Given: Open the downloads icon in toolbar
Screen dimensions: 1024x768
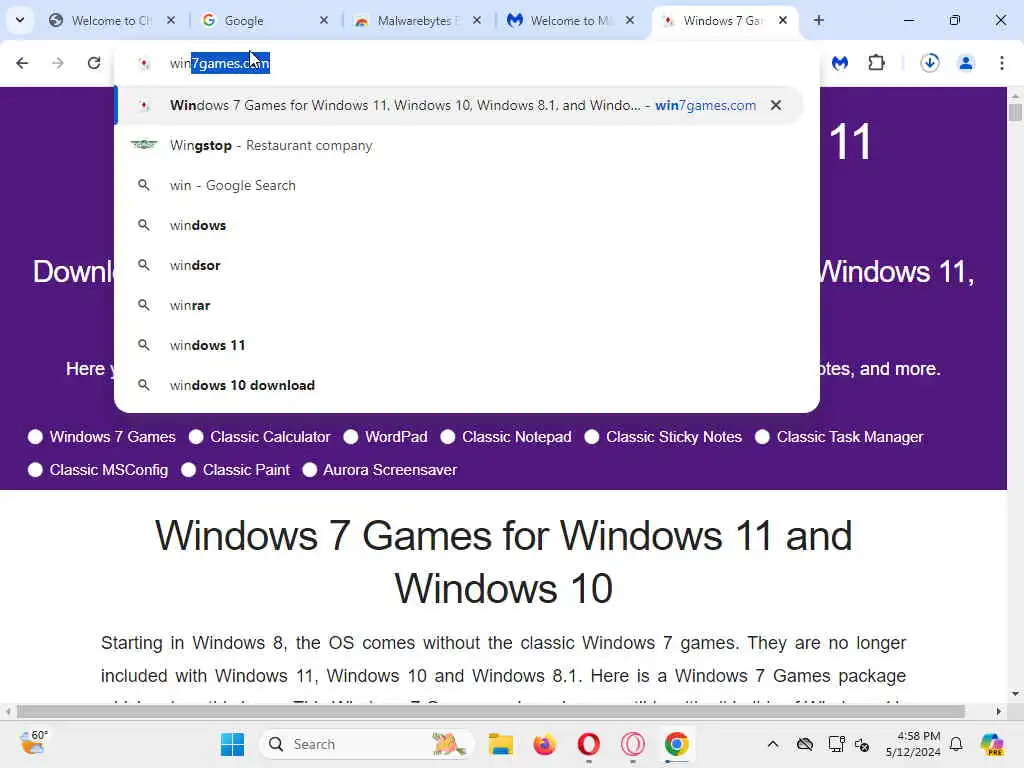Looking at the screenshot, I should [930, 63].
